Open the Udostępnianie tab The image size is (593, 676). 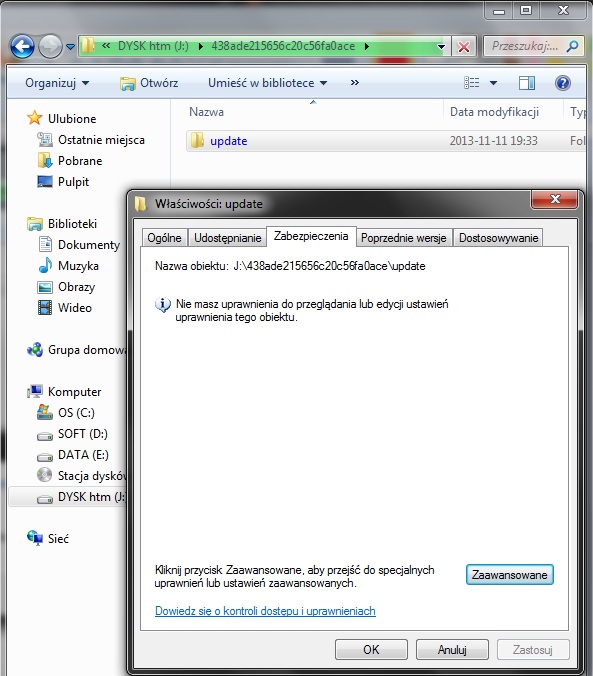227,238
